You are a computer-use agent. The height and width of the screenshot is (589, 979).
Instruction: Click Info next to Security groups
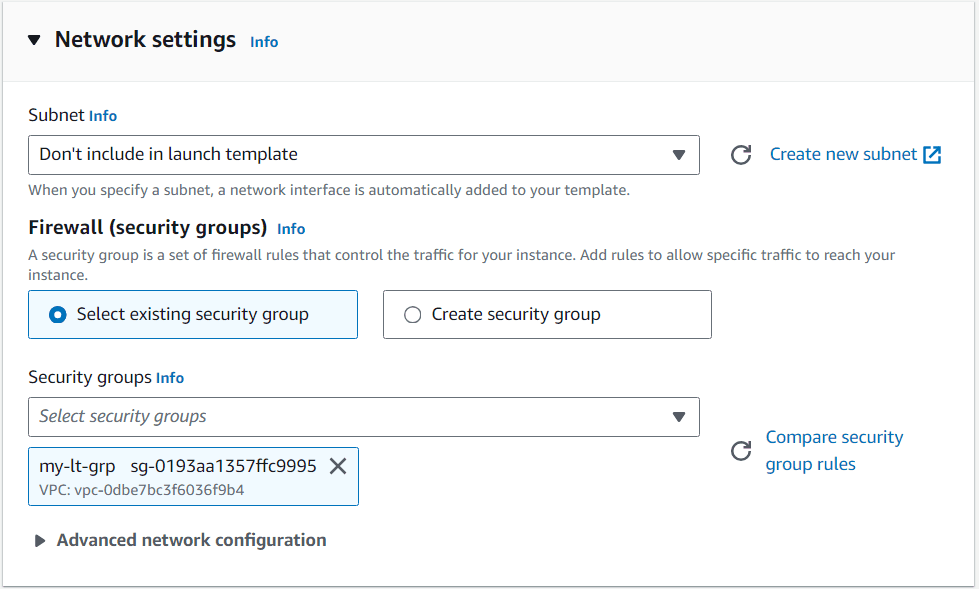(170, 378)
